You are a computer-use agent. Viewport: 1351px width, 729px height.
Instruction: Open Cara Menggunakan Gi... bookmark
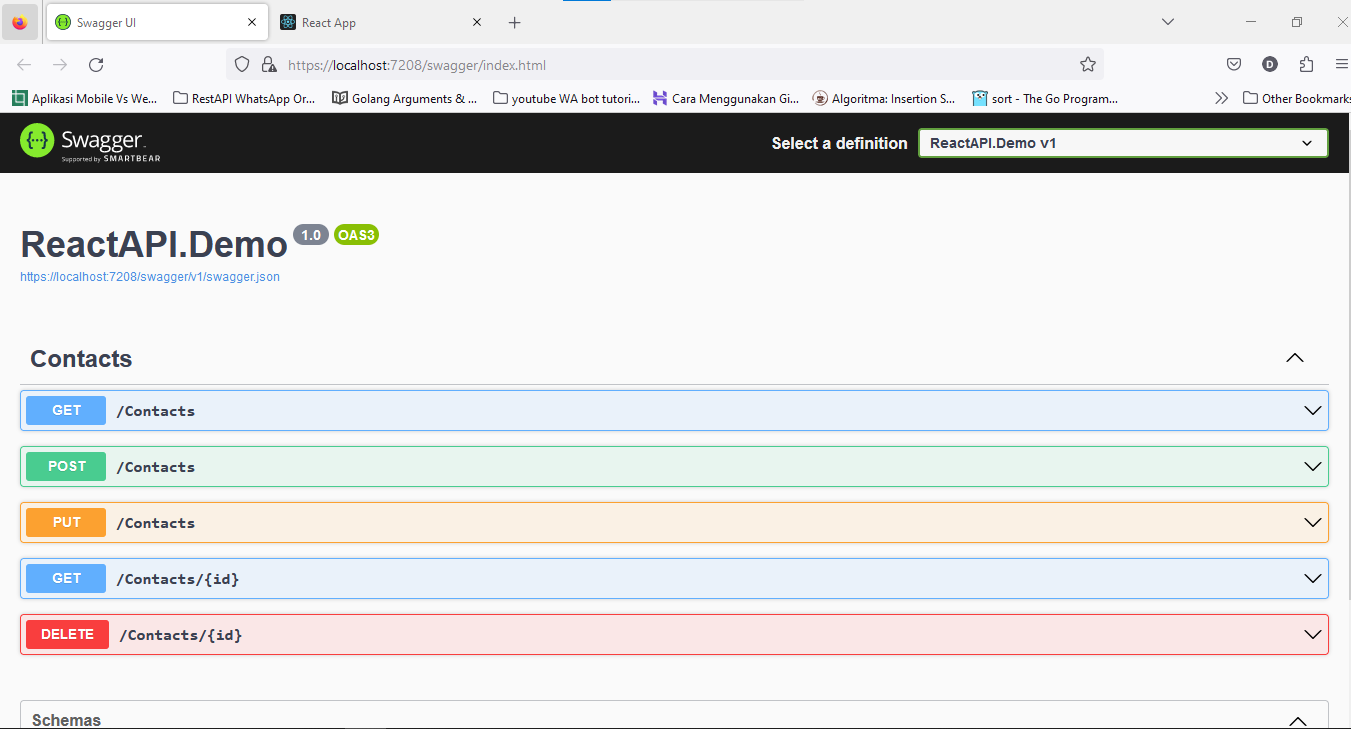[x=726, y=98]
